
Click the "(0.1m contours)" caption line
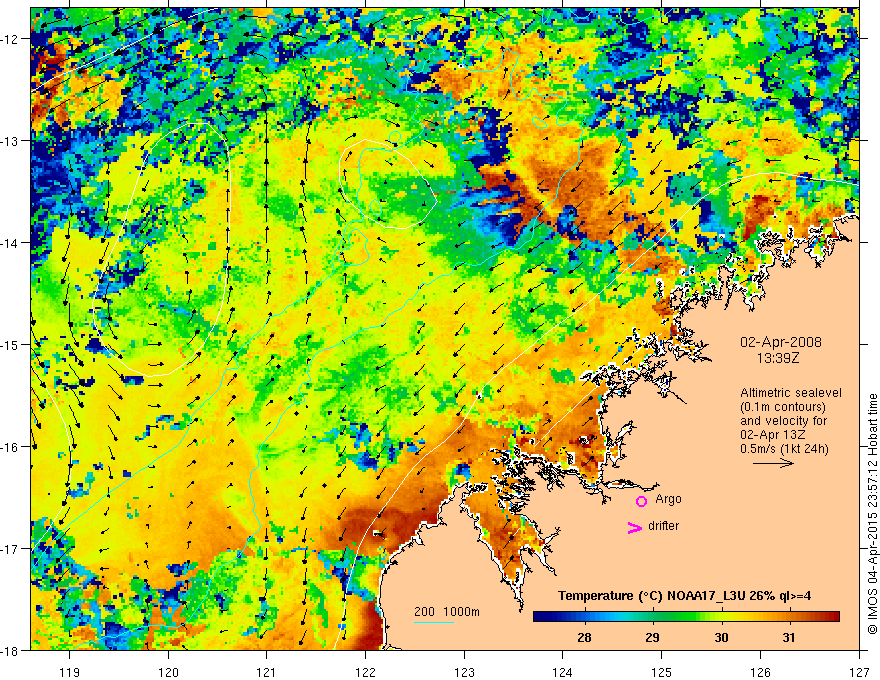pos(783,407)
